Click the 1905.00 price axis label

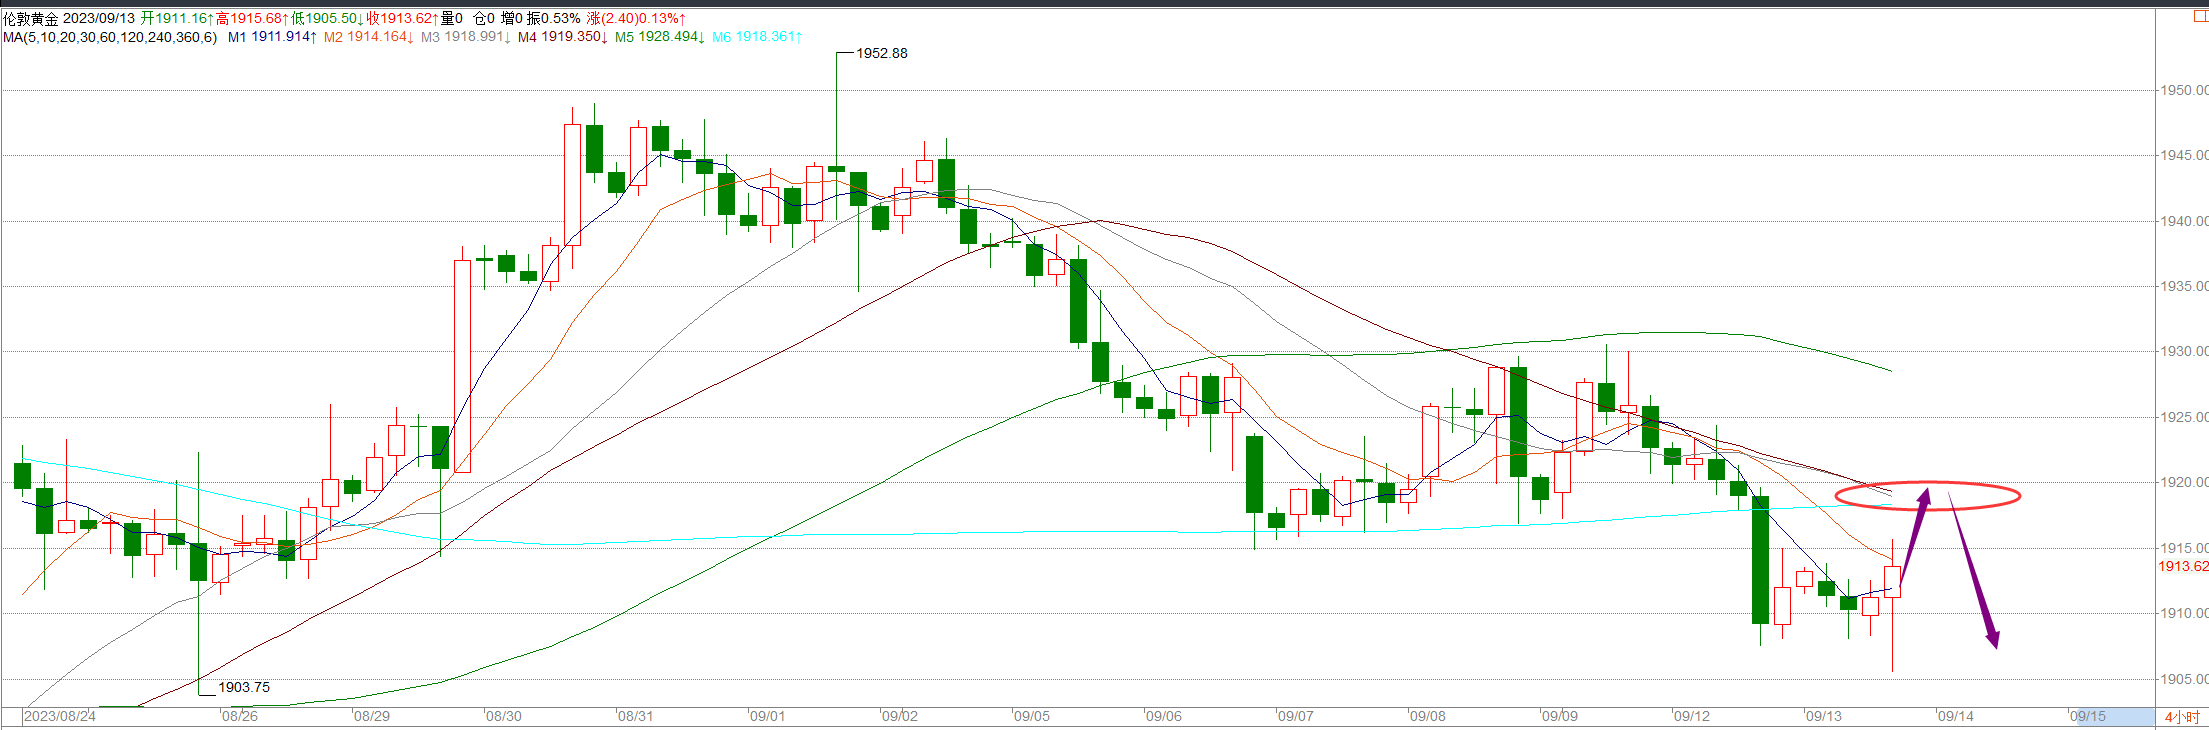tap(2184, 679)
